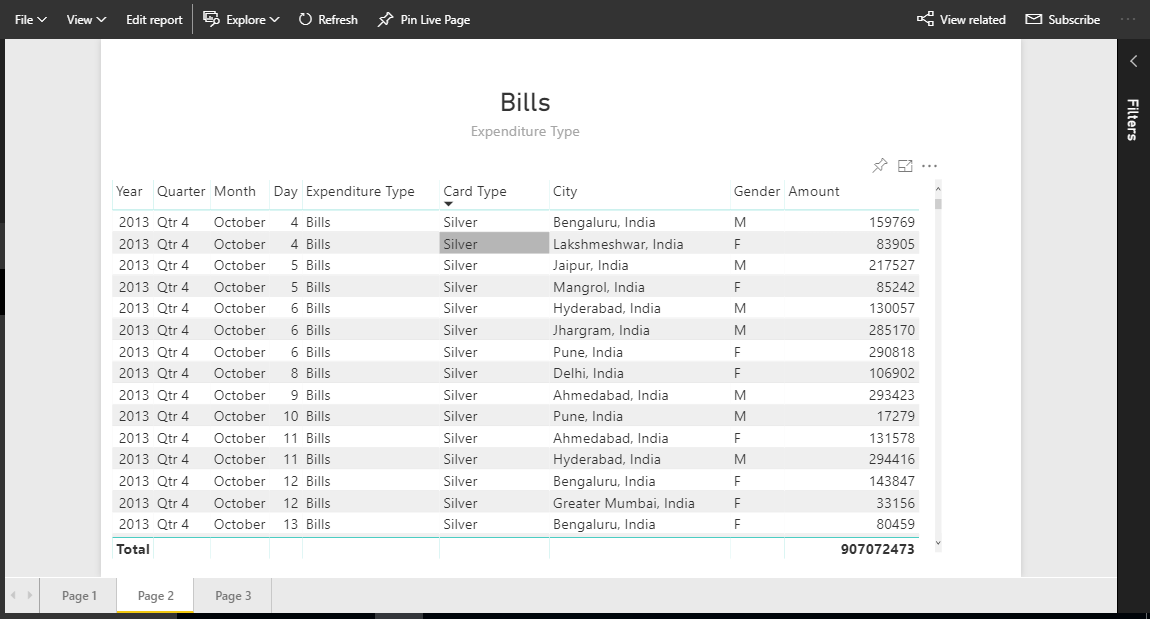Click table scrollbar up arrow

pos(938,188)
